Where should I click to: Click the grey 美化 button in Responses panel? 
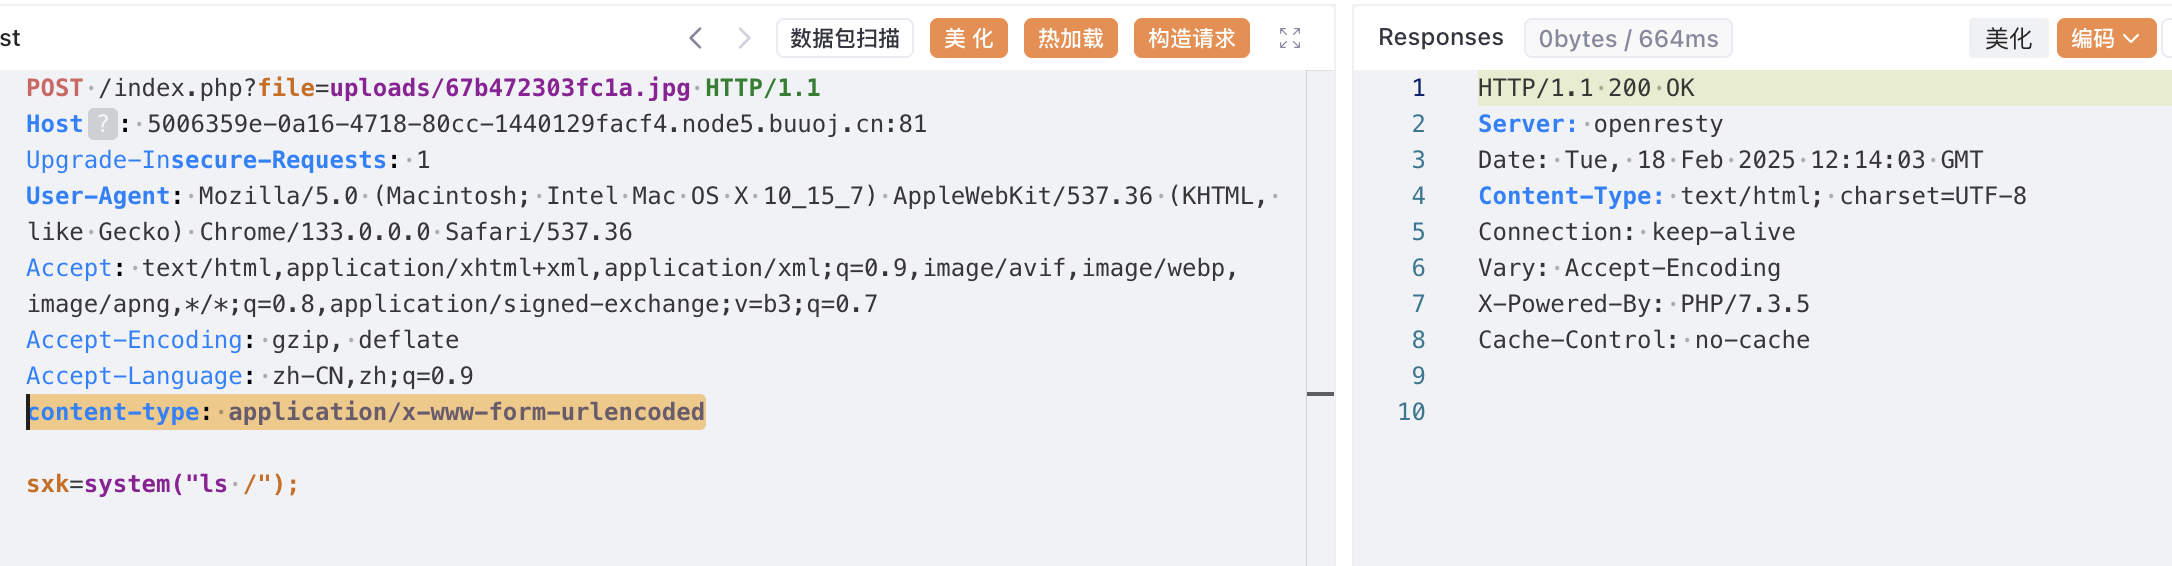(2008, 38)
